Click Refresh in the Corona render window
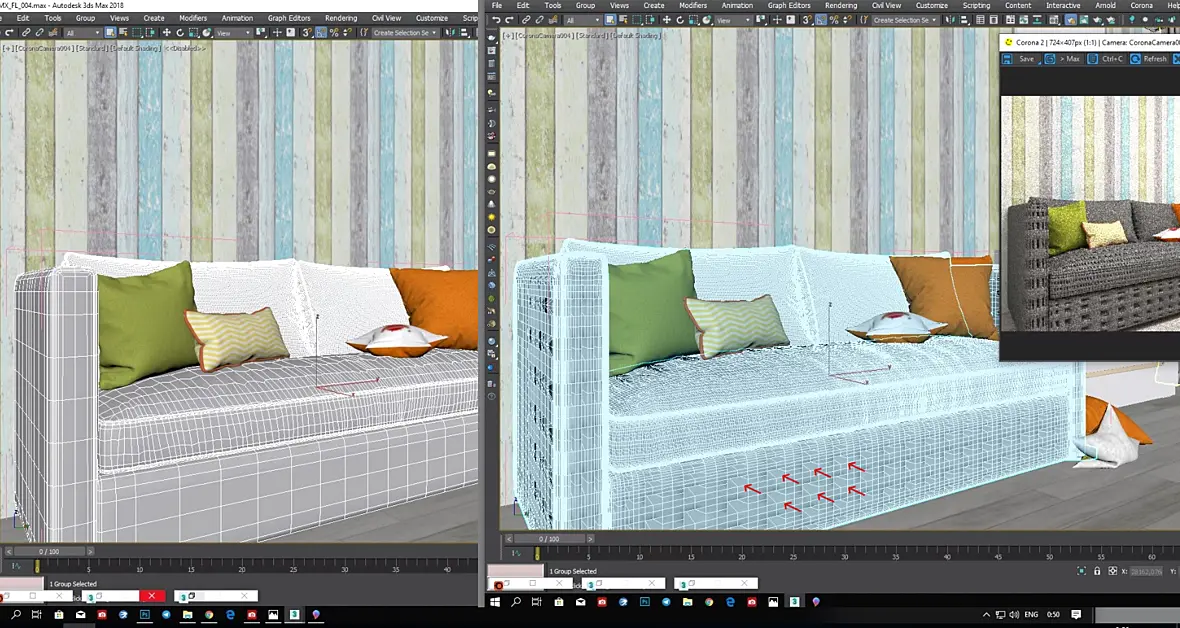1180x628 pixels. (1149, 59)
